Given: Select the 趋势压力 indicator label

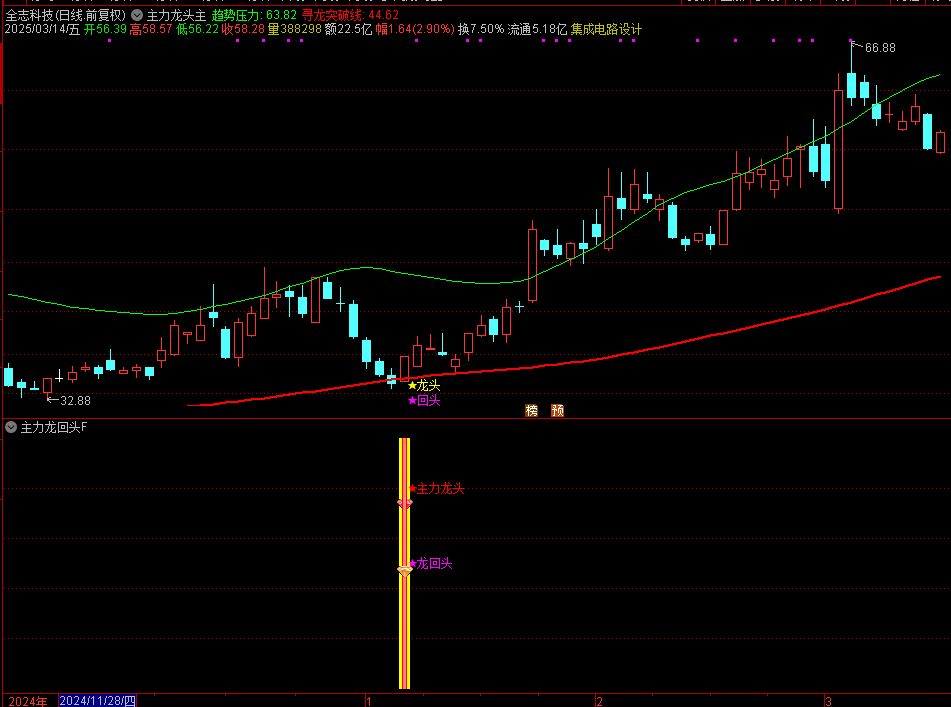Looking at the screenshot, I should 236,15.
